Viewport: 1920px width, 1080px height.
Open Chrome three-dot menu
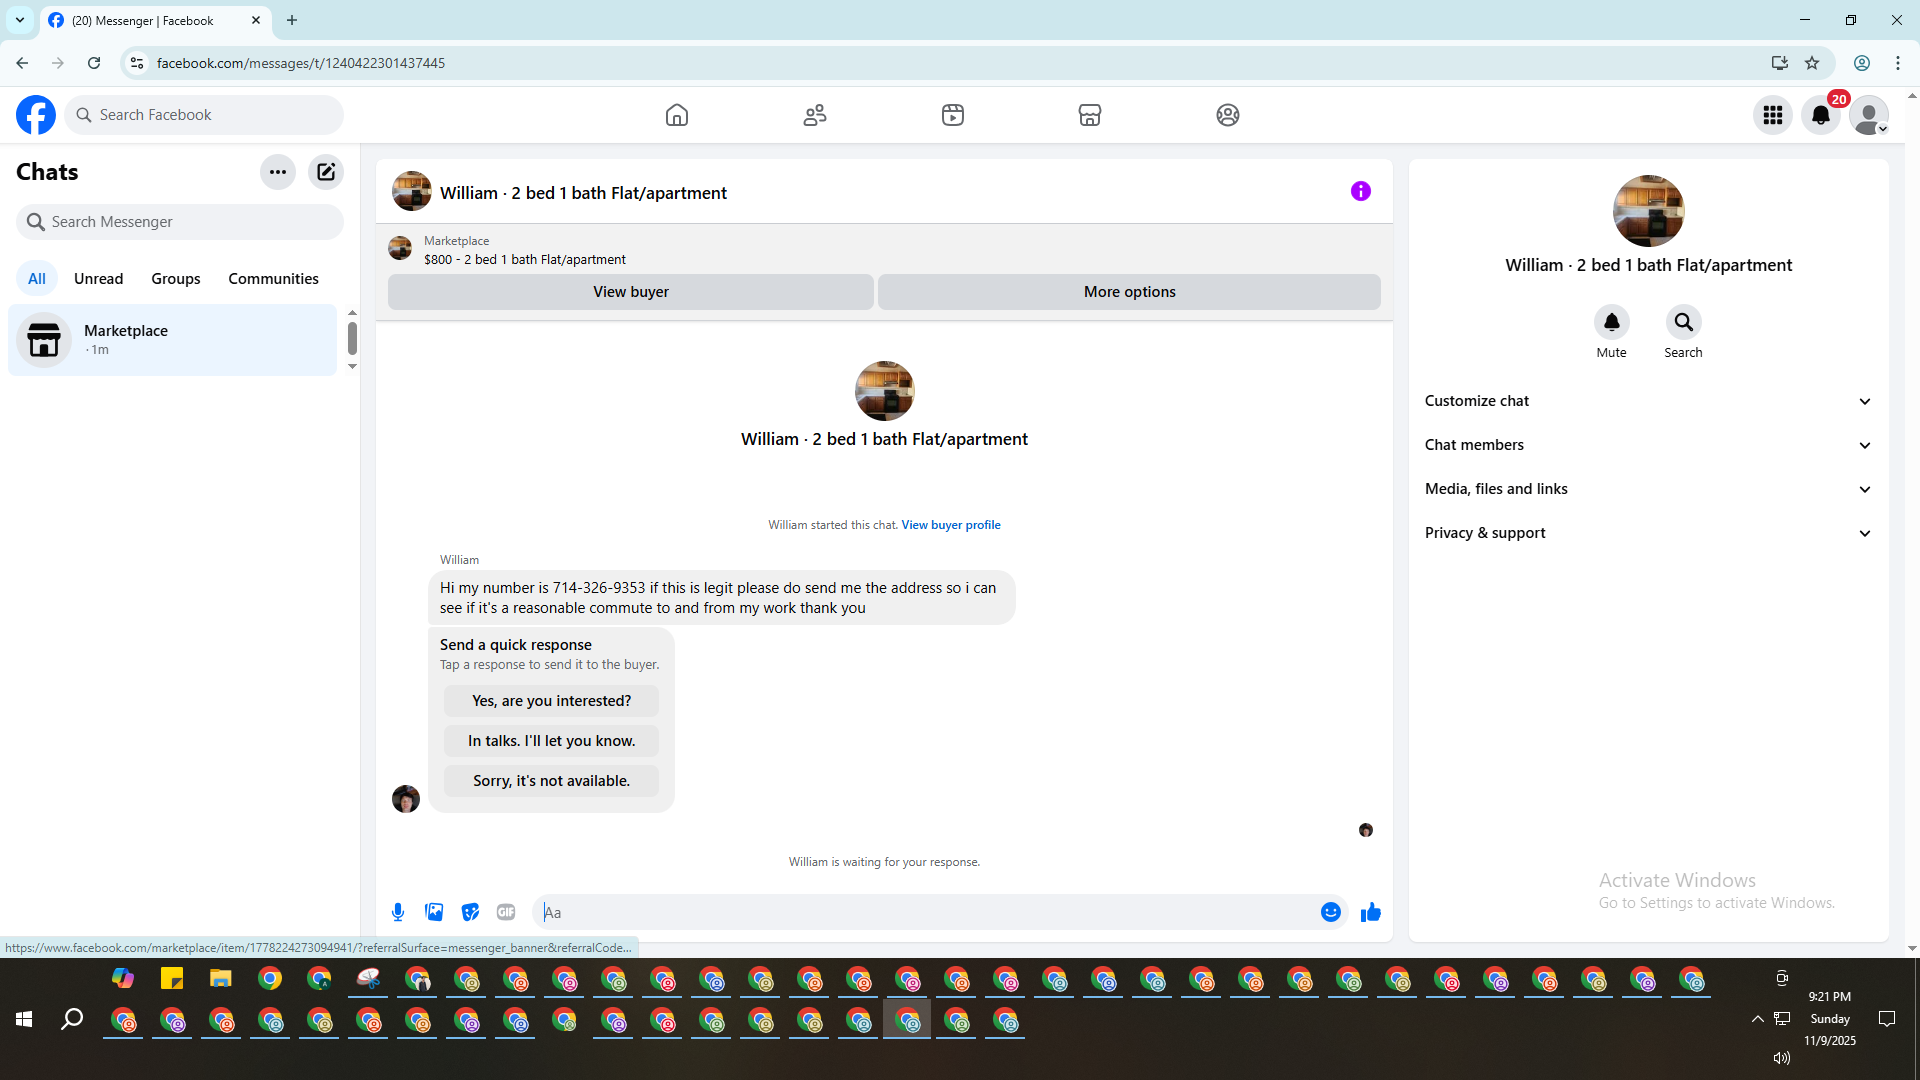point(1898,63)
